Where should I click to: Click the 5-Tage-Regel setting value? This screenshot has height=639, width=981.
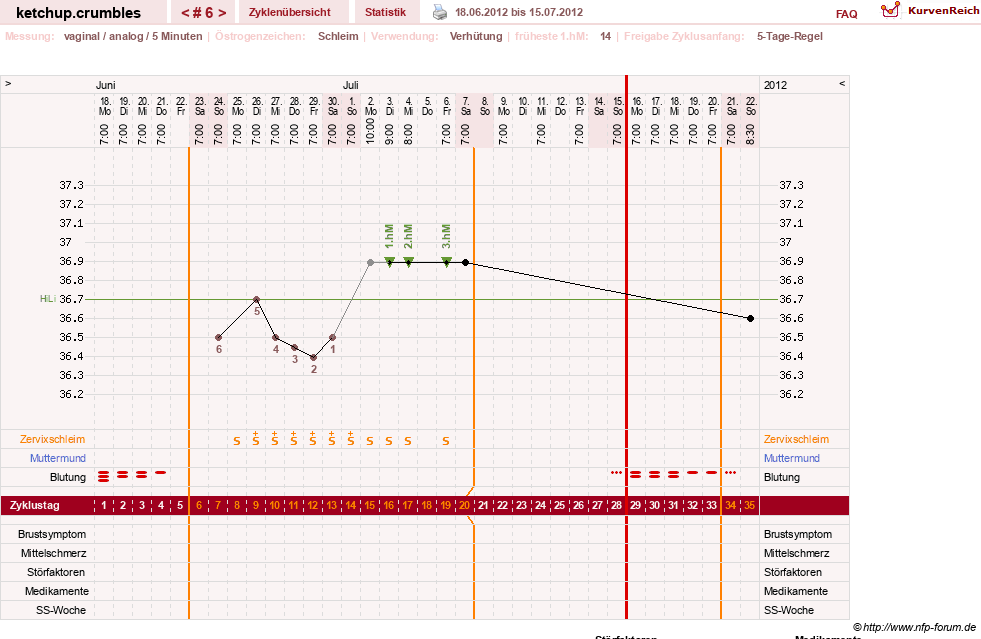[790, 36]
